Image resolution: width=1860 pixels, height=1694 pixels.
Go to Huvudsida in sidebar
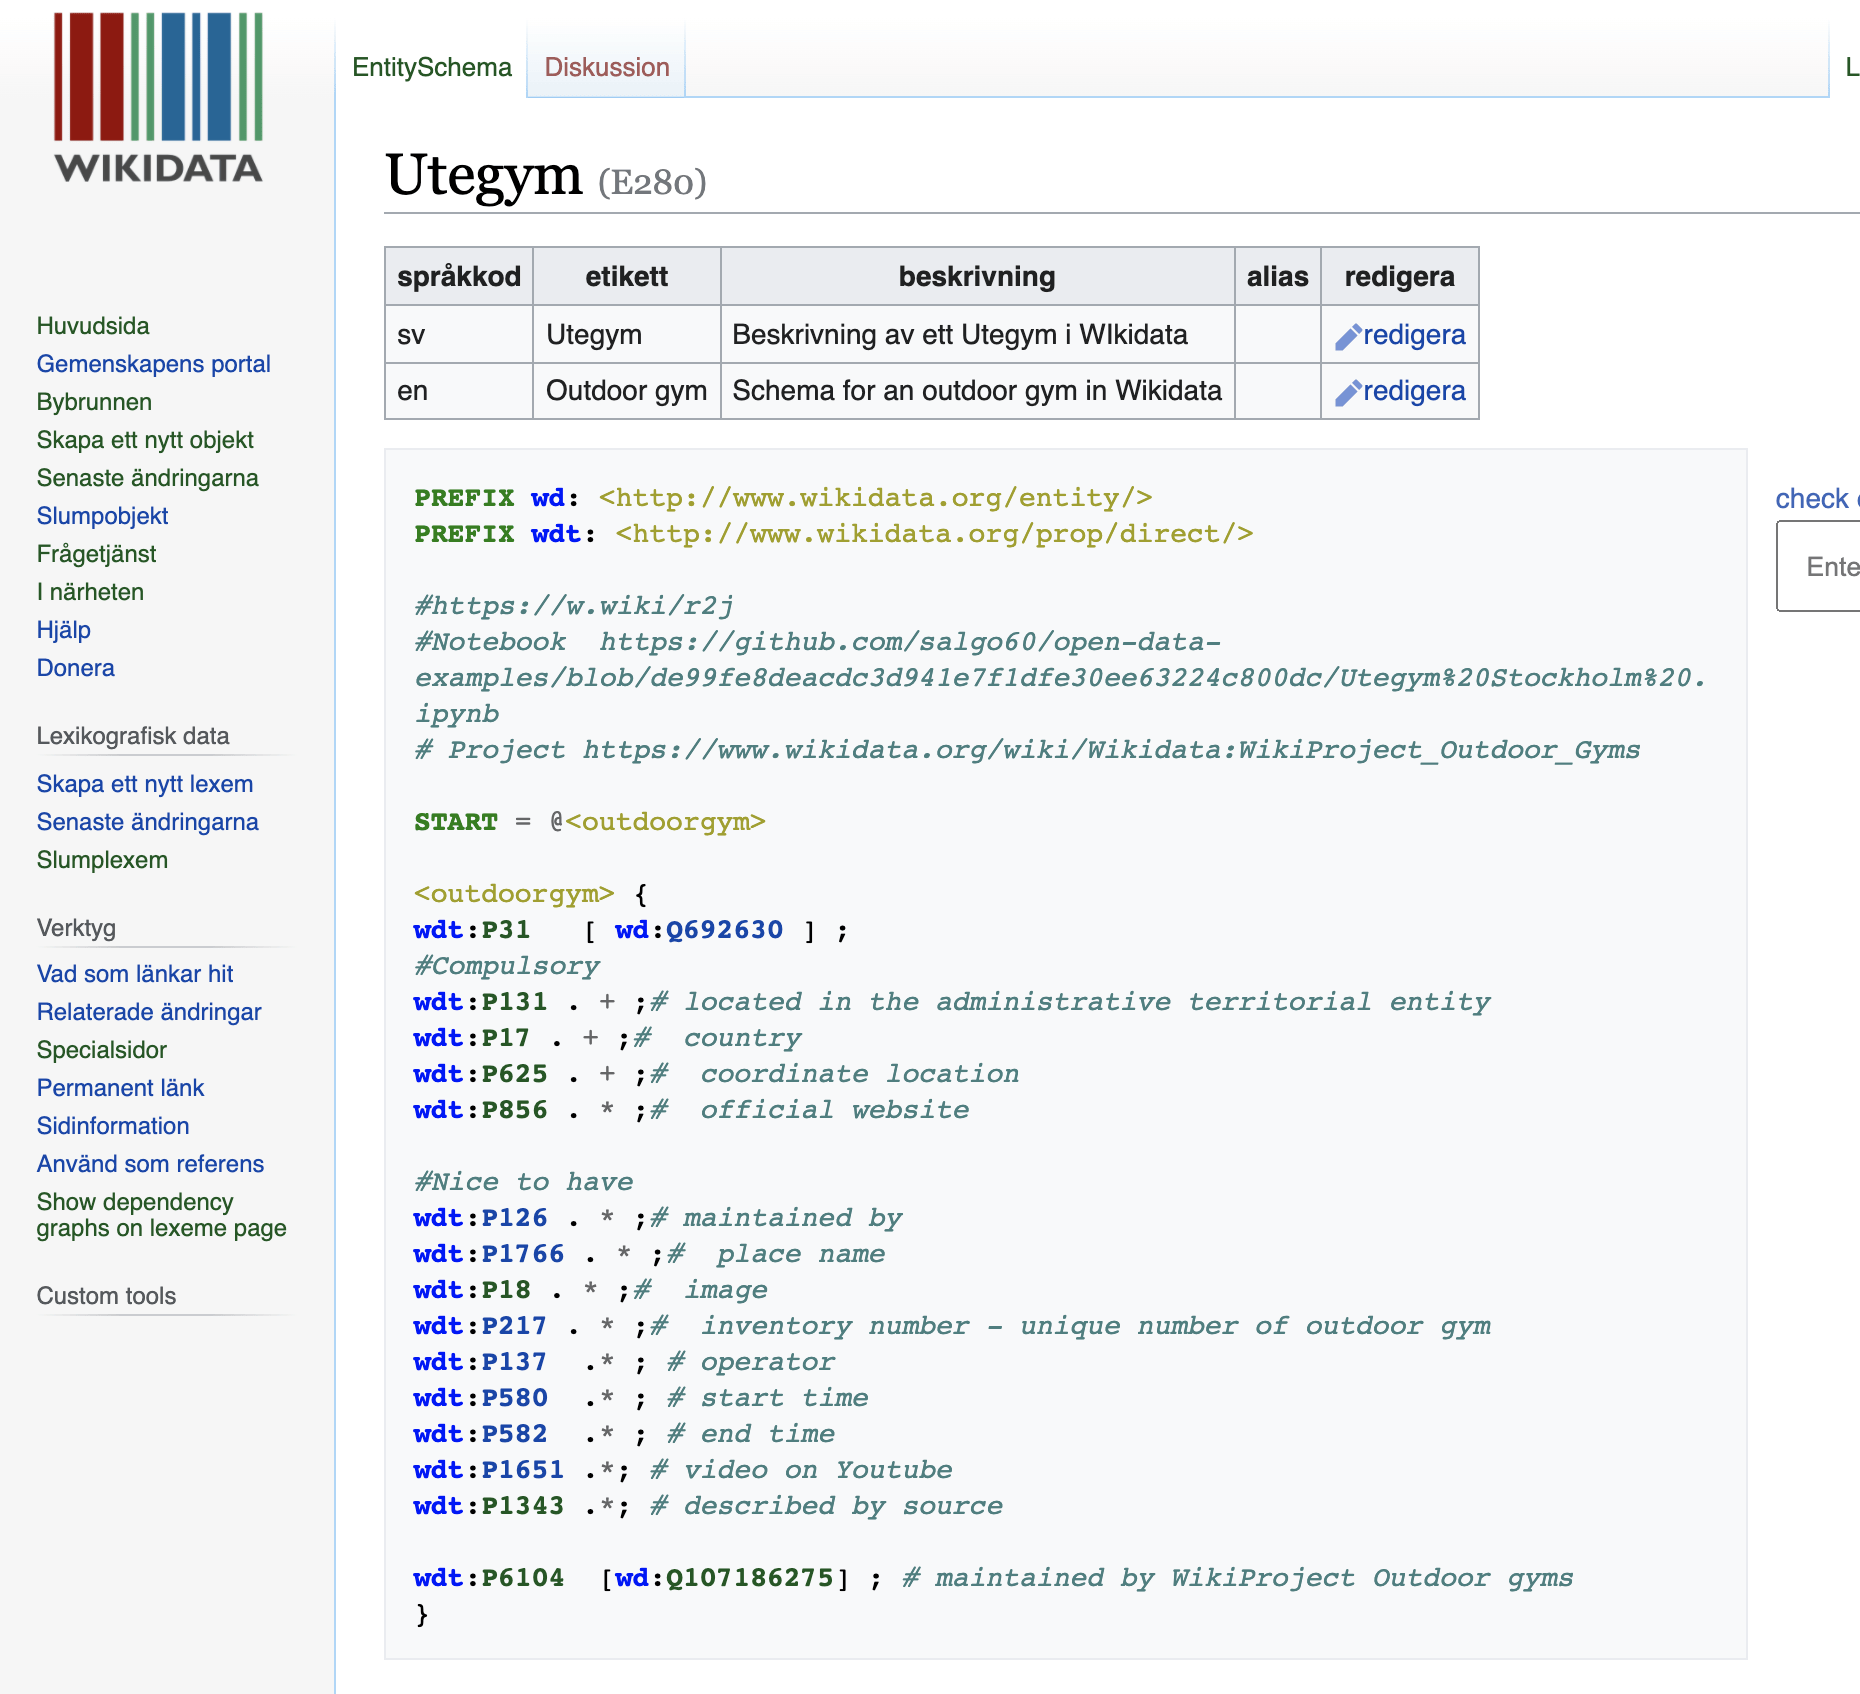click(x=93, y=326)
